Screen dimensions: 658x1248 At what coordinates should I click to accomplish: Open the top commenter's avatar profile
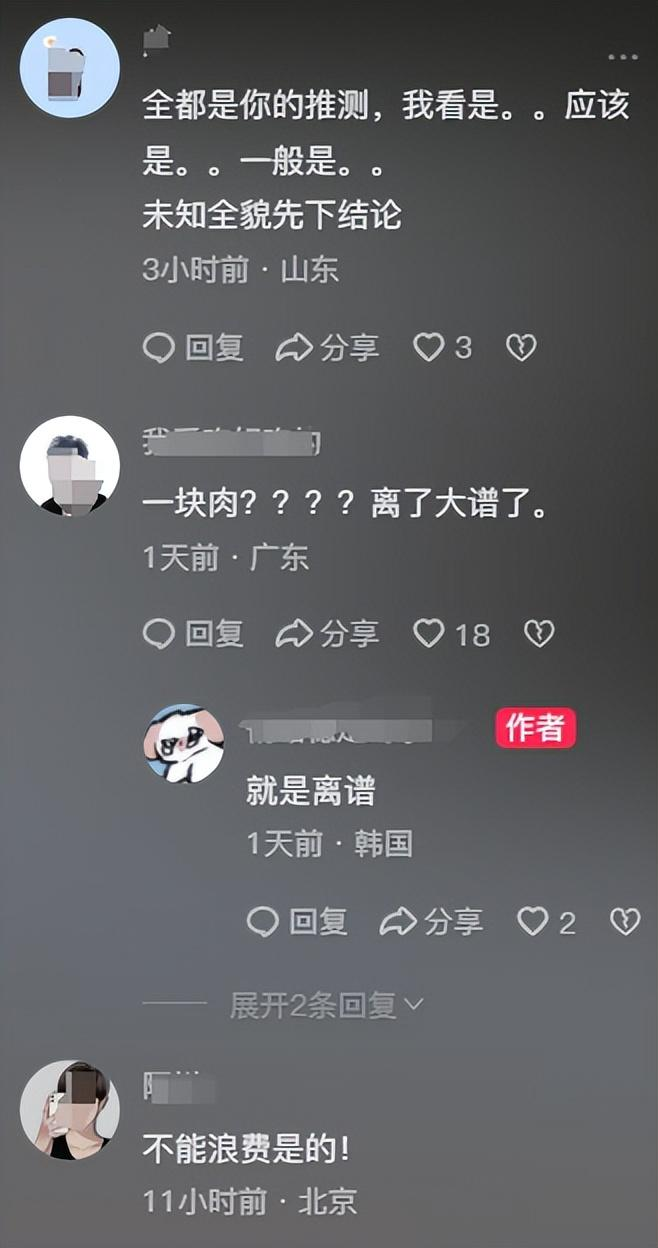[x=70, y=68]
